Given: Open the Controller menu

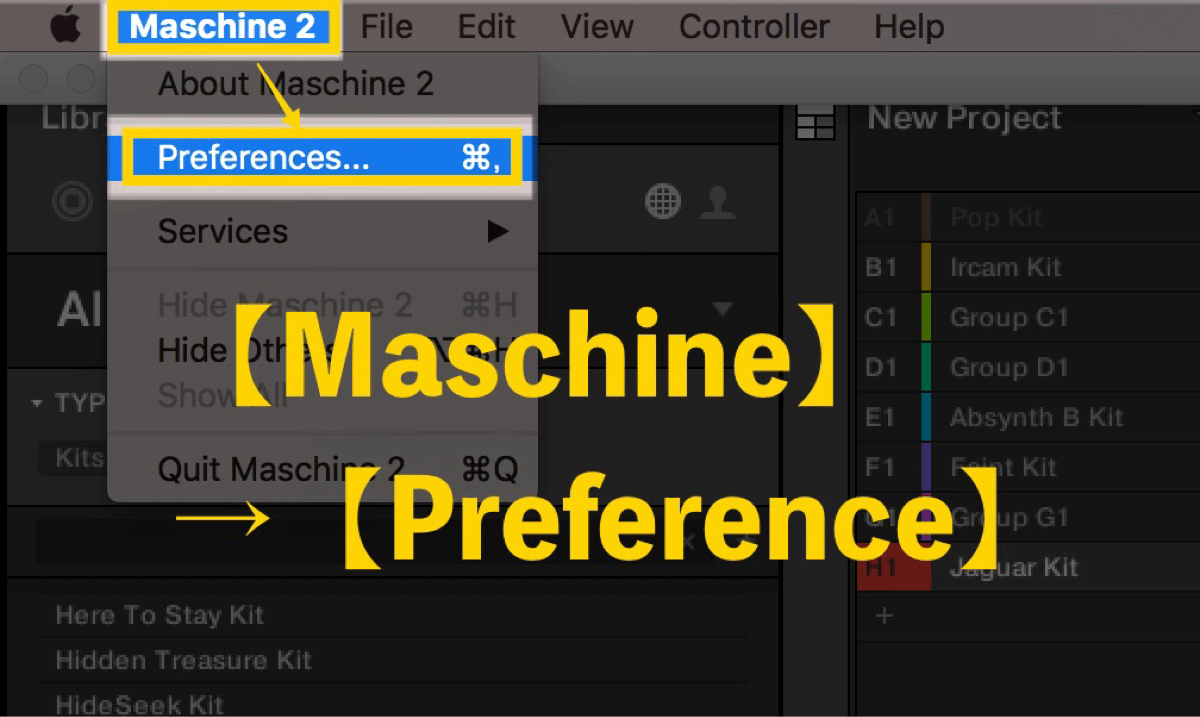Looking at the screenshot, I should coord(754,27).
